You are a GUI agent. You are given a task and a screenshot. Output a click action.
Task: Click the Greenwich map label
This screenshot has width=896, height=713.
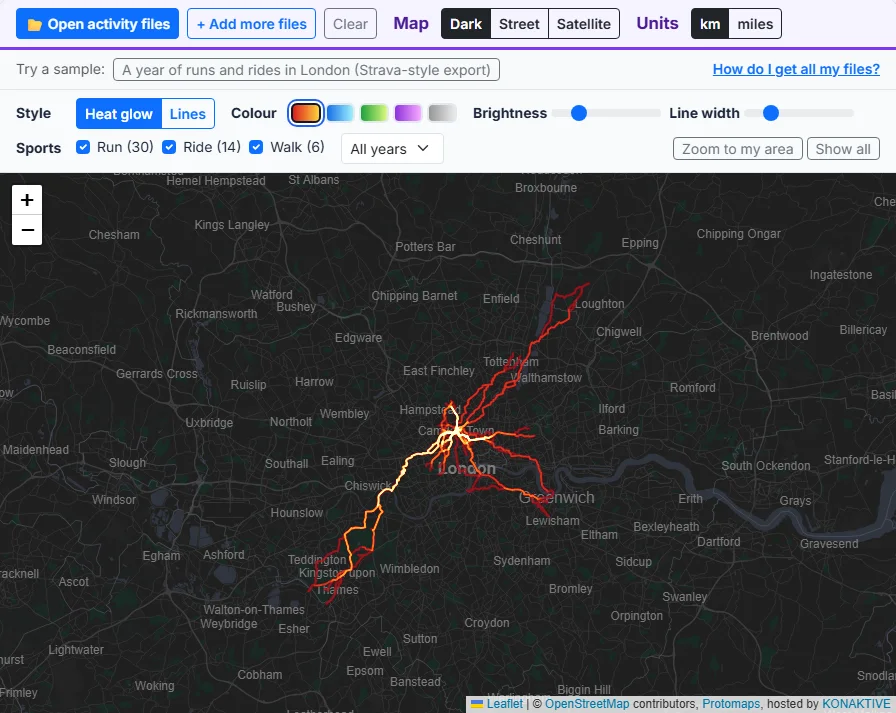(557, 498)
